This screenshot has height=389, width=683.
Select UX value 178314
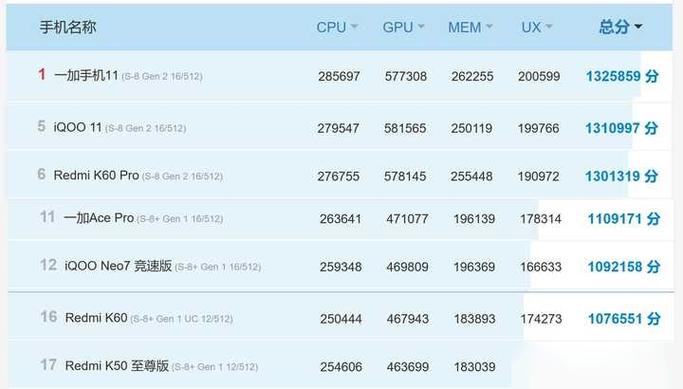coord(541,219)
